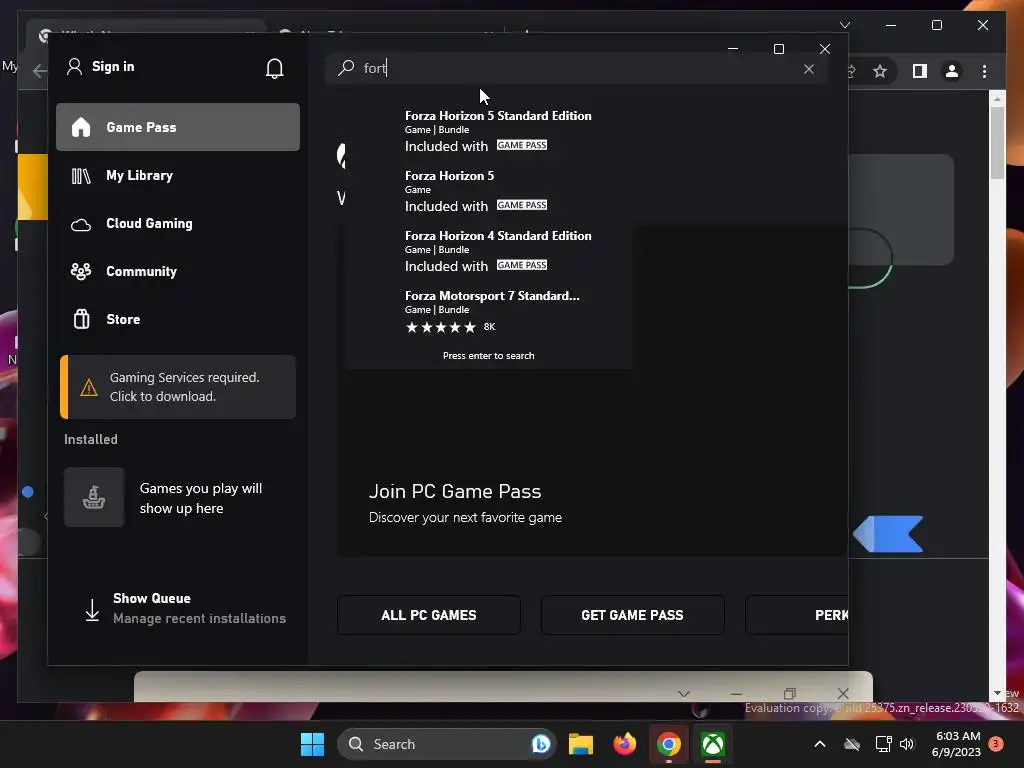Click Chrome back arrow button
Screen dimensions: 1024x768
[x=39, y=71]
